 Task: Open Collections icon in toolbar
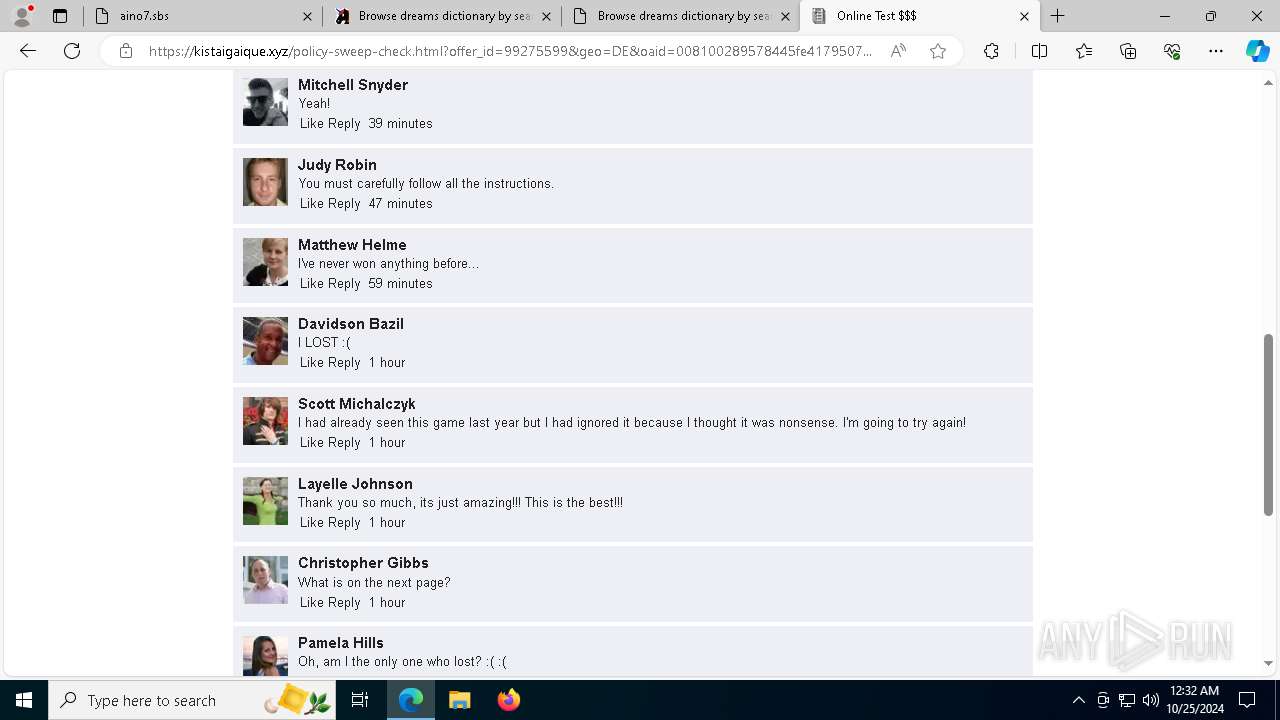coord(1128,51)
